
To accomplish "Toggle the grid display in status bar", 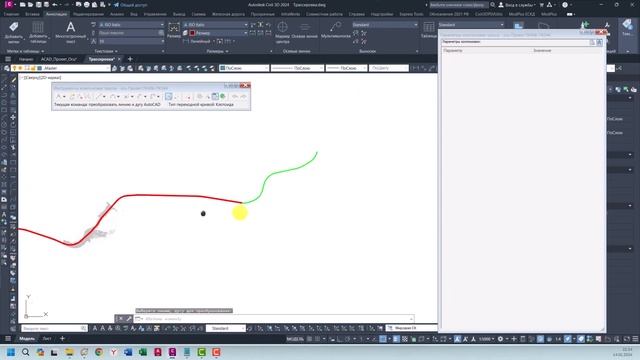I will click(x=309, y=339).
